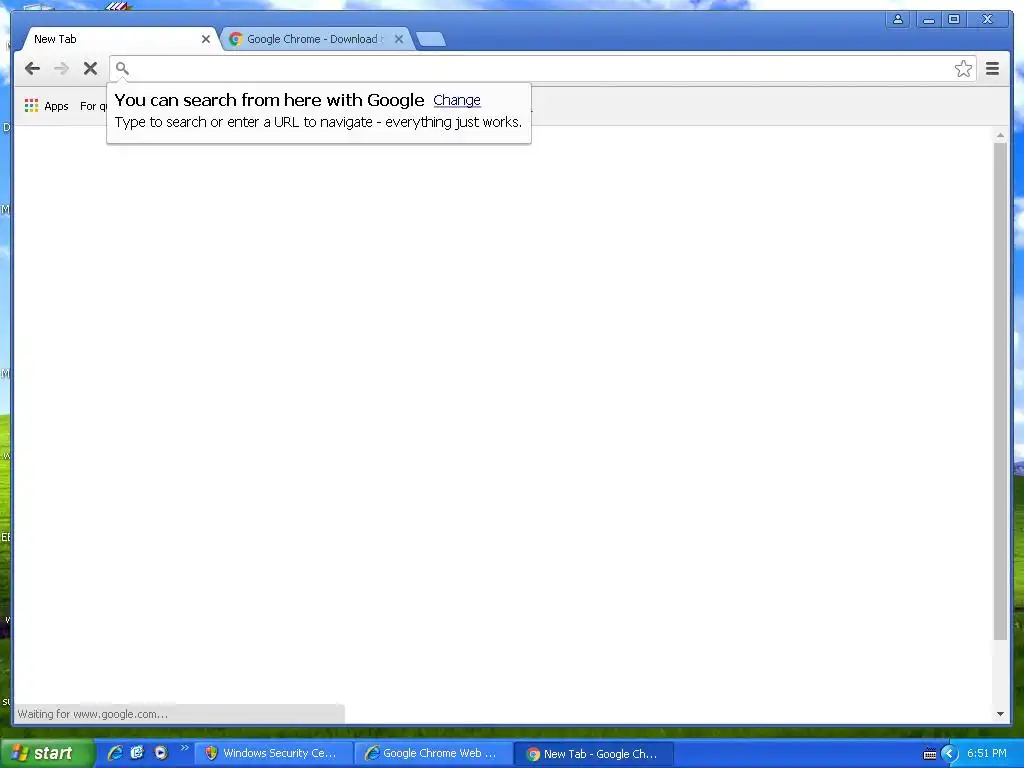Viewport: 1024px width, 768px height.
Task: Open the Apps shortcut in bookmarks bar
Action: click(x=46, y=106)
